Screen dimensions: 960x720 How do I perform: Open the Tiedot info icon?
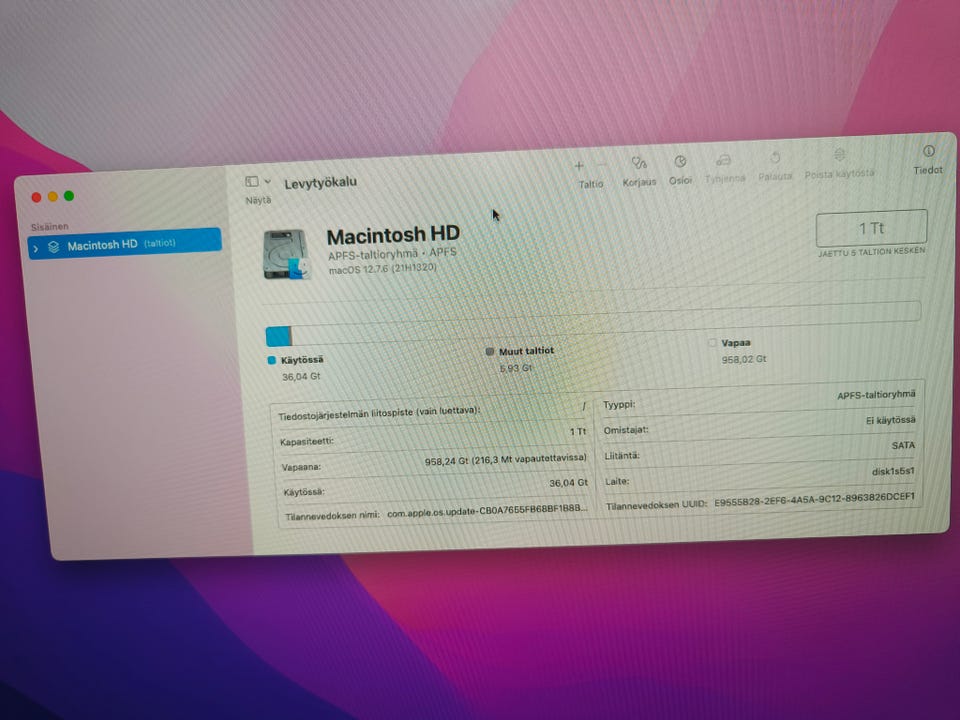click(929, 151)
